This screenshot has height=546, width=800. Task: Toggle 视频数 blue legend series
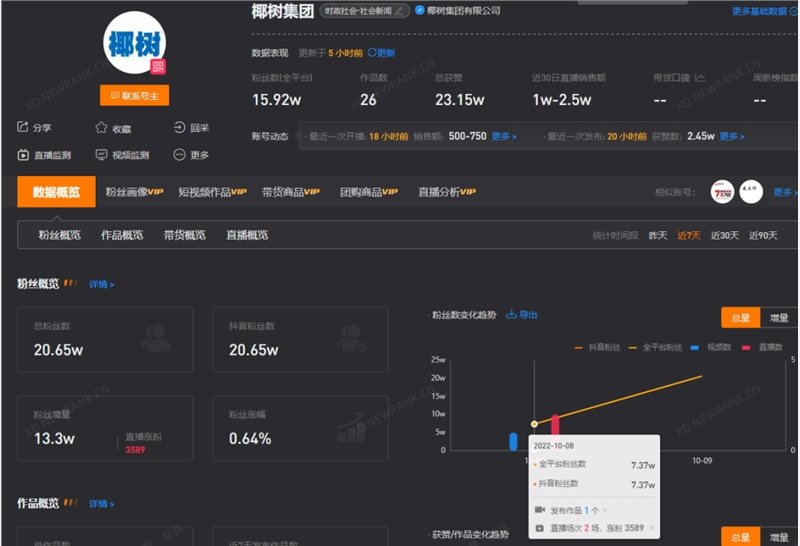[711, 348]
